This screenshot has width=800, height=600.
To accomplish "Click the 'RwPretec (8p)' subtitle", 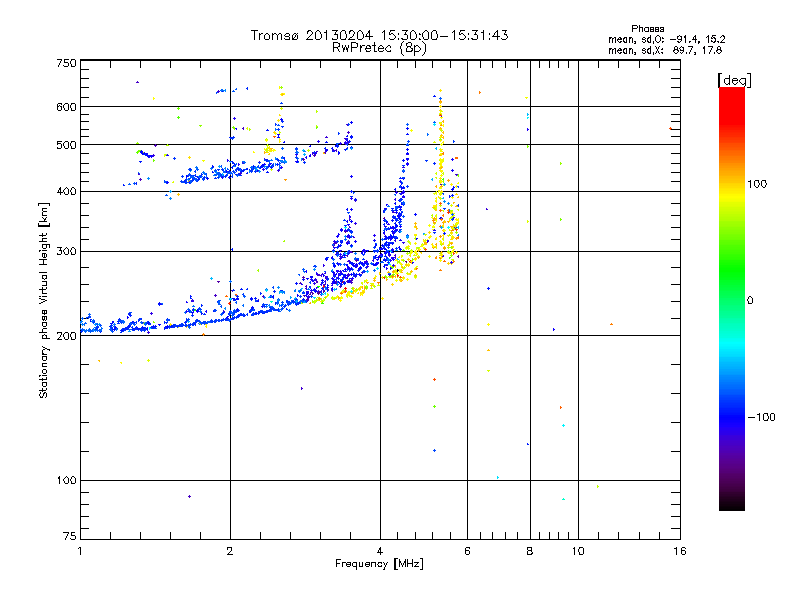I will pos(379,48).
